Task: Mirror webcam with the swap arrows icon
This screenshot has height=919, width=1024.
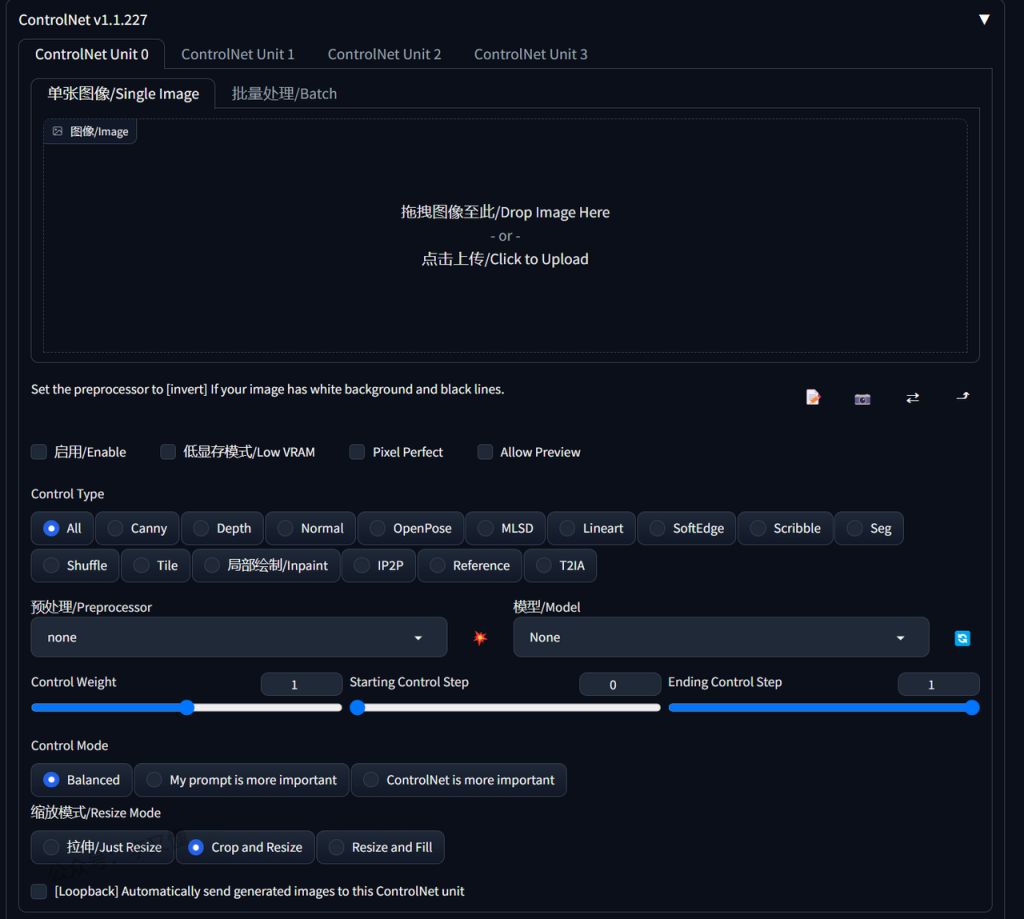Action: [912, 398]
